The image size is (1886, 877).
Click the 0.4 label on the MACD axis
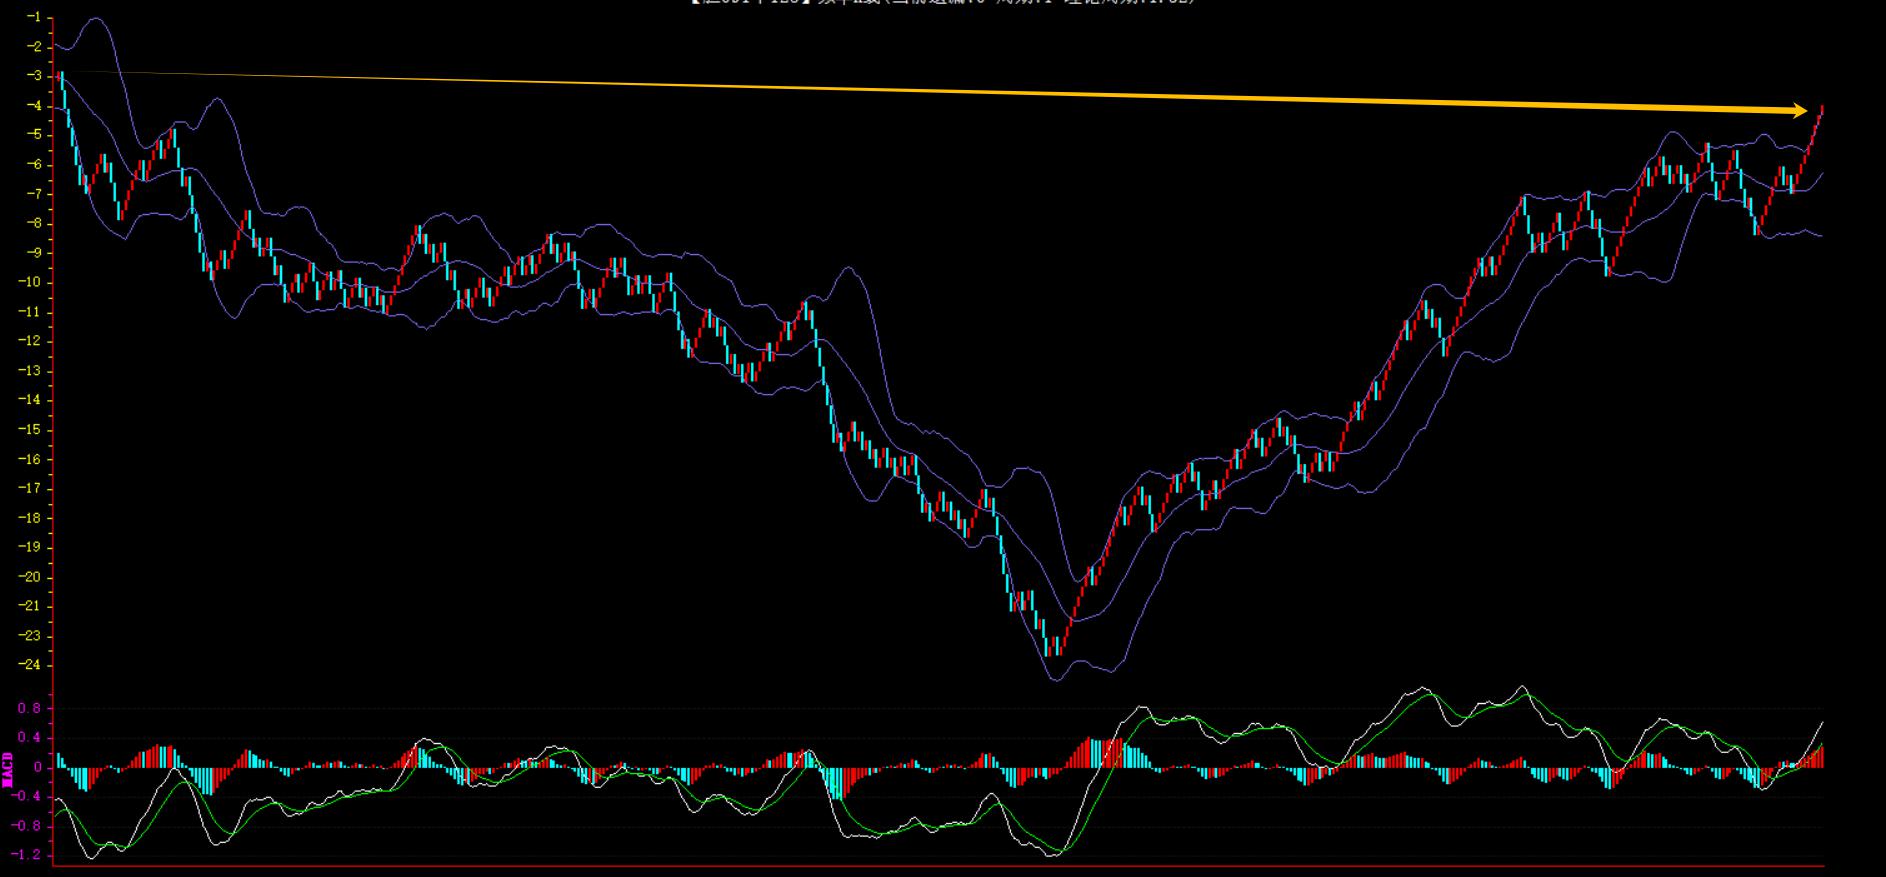coord(30,738)
